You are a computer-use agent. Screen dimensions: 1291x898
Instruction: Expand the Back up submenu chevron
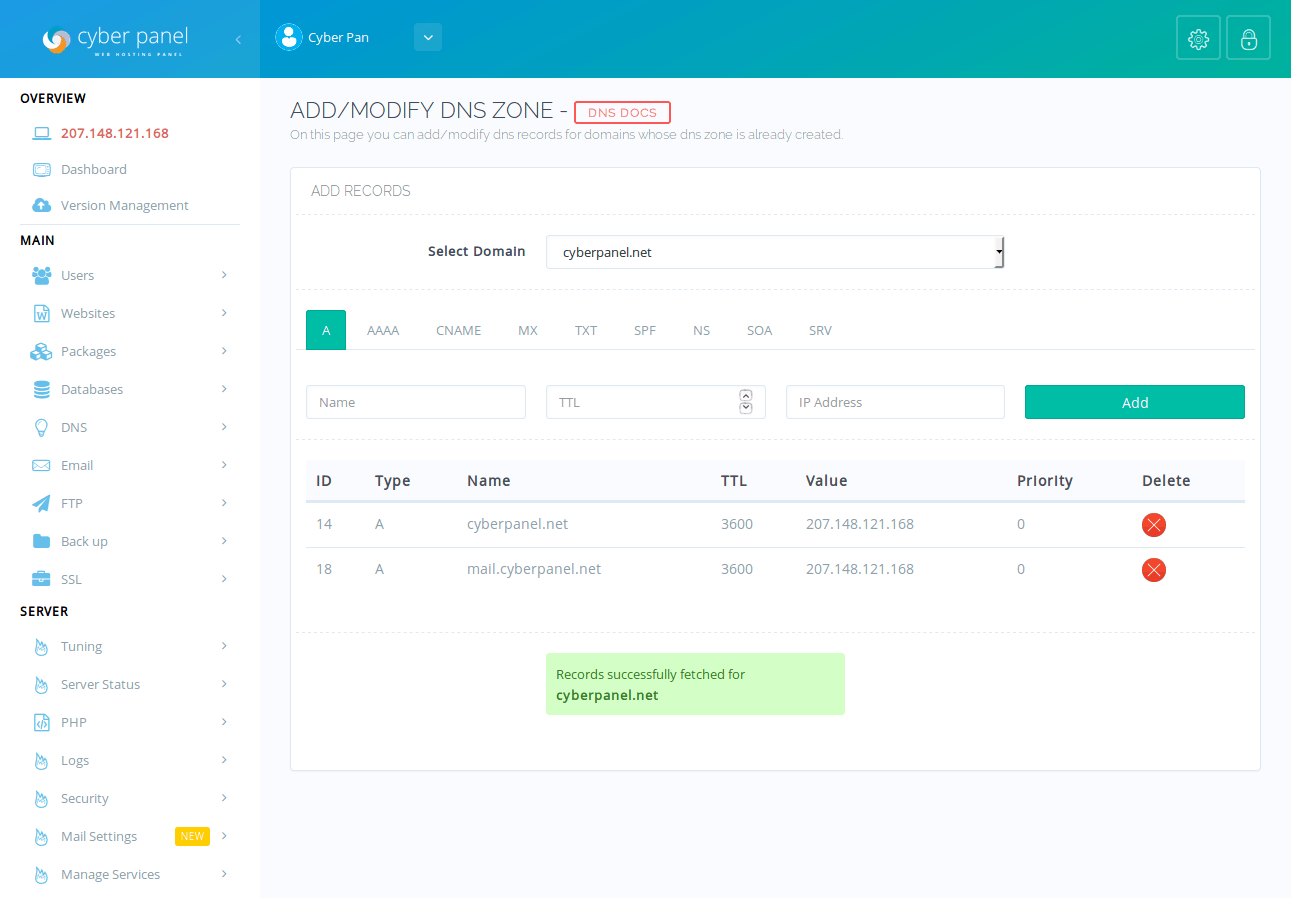coord(224,541)
